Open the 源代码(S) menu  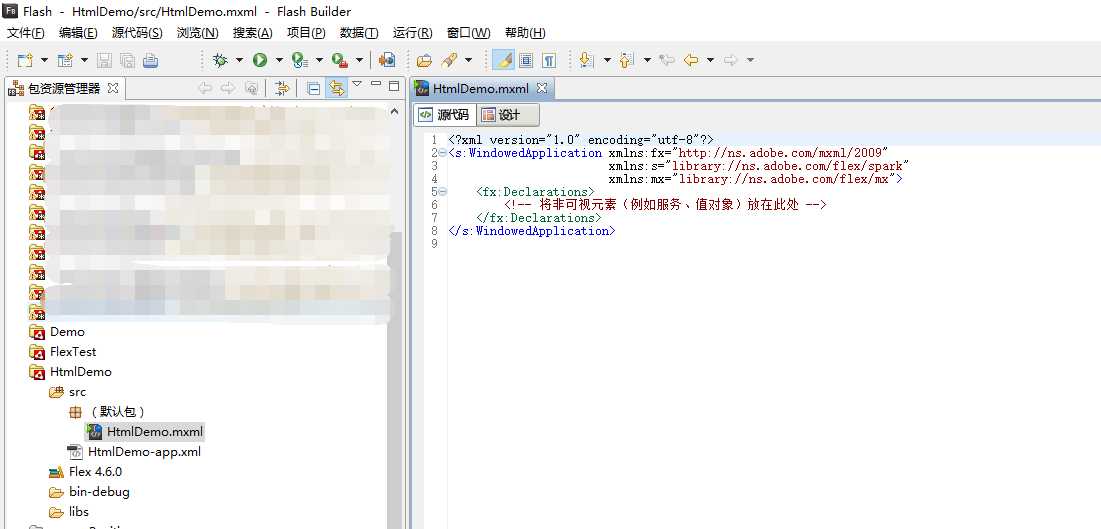coord(137,33)
